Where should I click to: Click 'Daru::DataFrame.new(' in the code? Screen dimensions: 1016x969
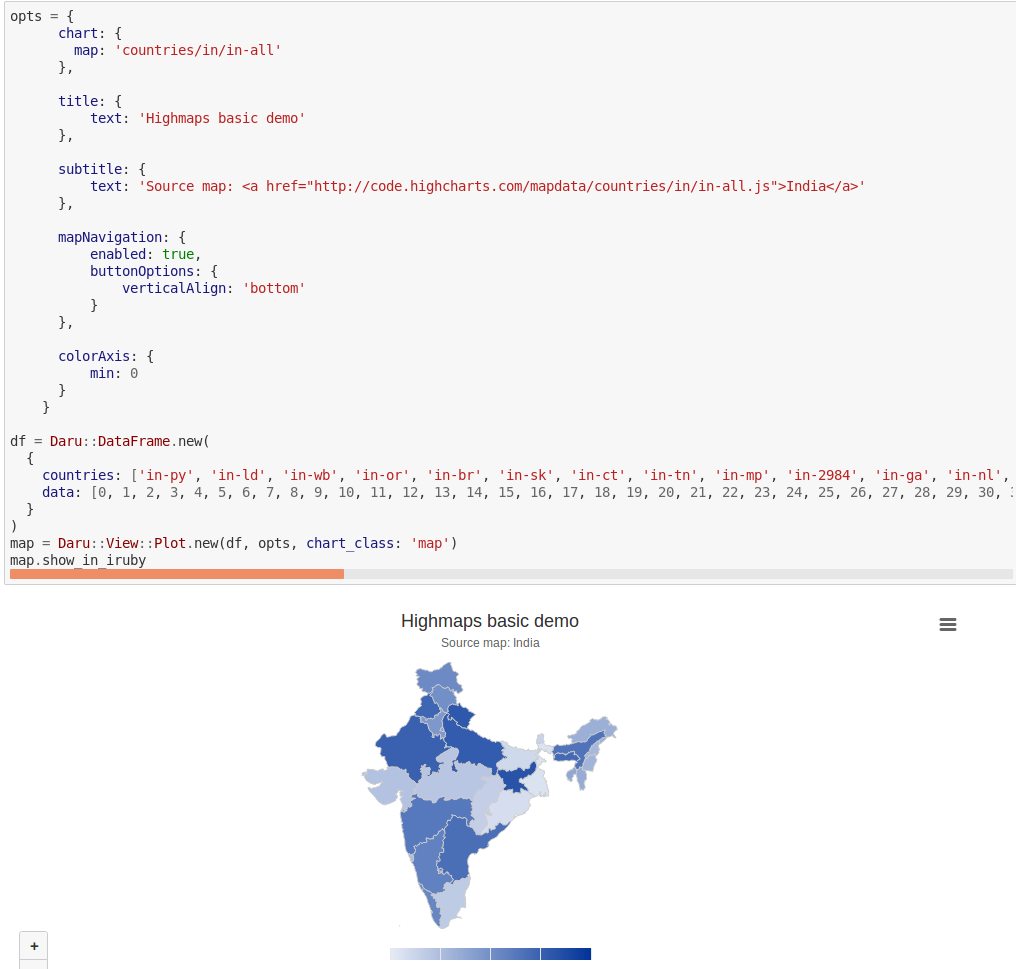tap(130, 441)
